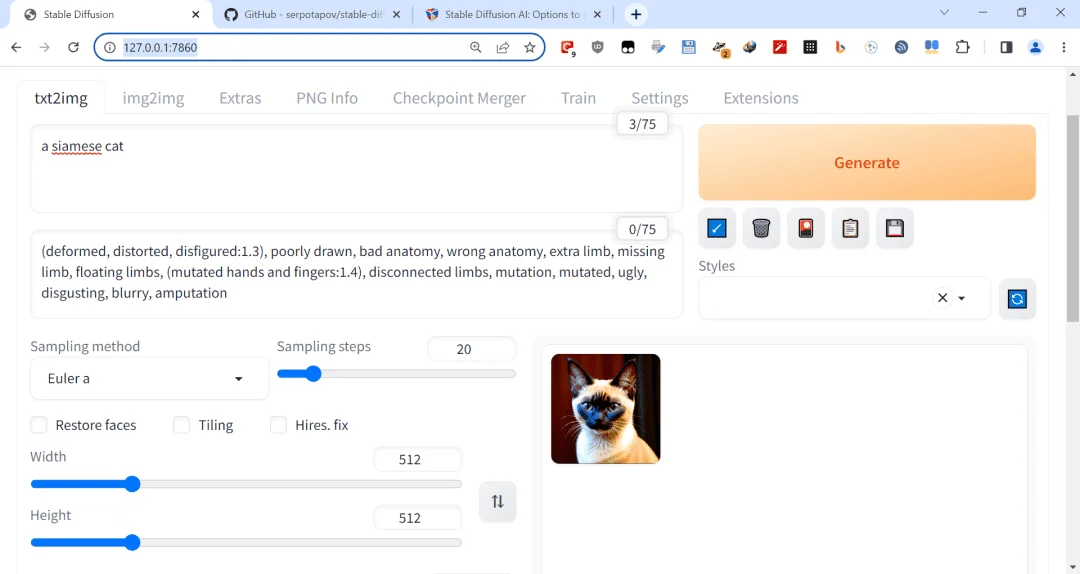The image size is (1080, 574).
Task: Click the clipboard apply styles icon
Action: 850,228
